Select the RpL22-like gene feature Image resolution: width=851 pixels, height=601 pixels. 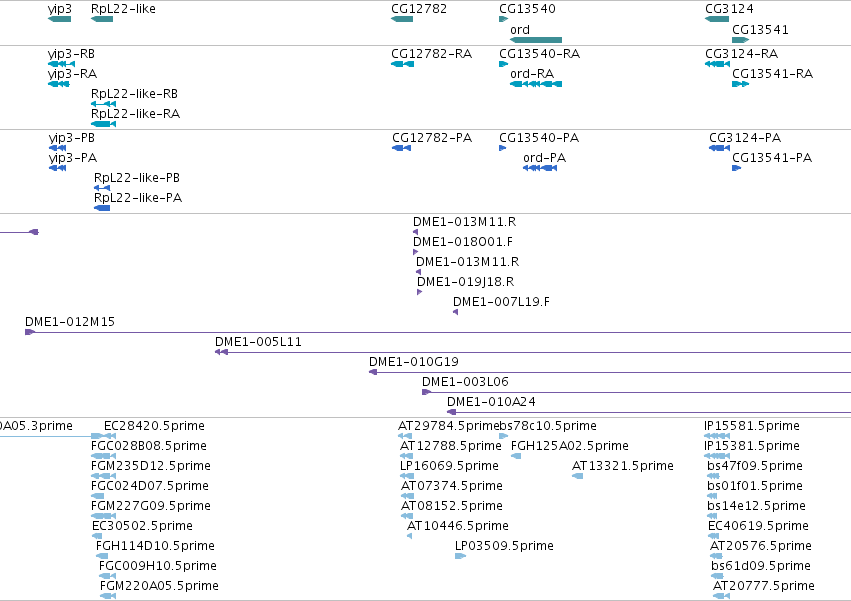pos(102,19)
